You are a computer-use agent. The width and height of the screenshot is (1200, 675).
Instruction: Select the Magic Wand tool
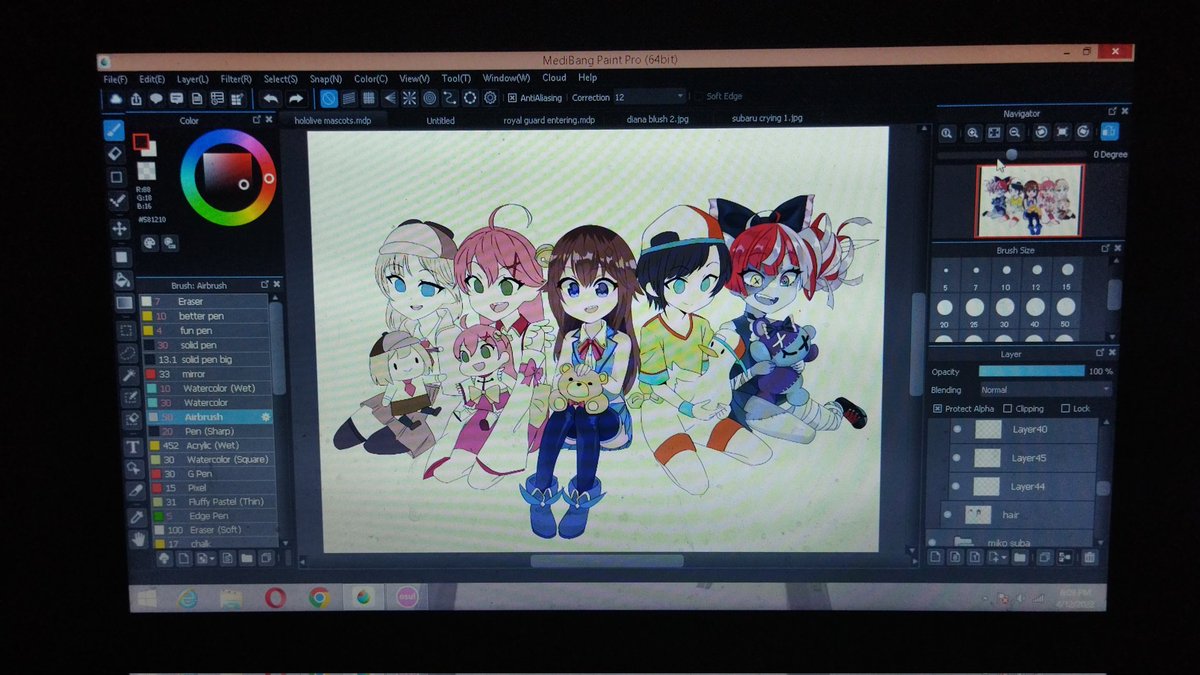[x=129, y=376]
